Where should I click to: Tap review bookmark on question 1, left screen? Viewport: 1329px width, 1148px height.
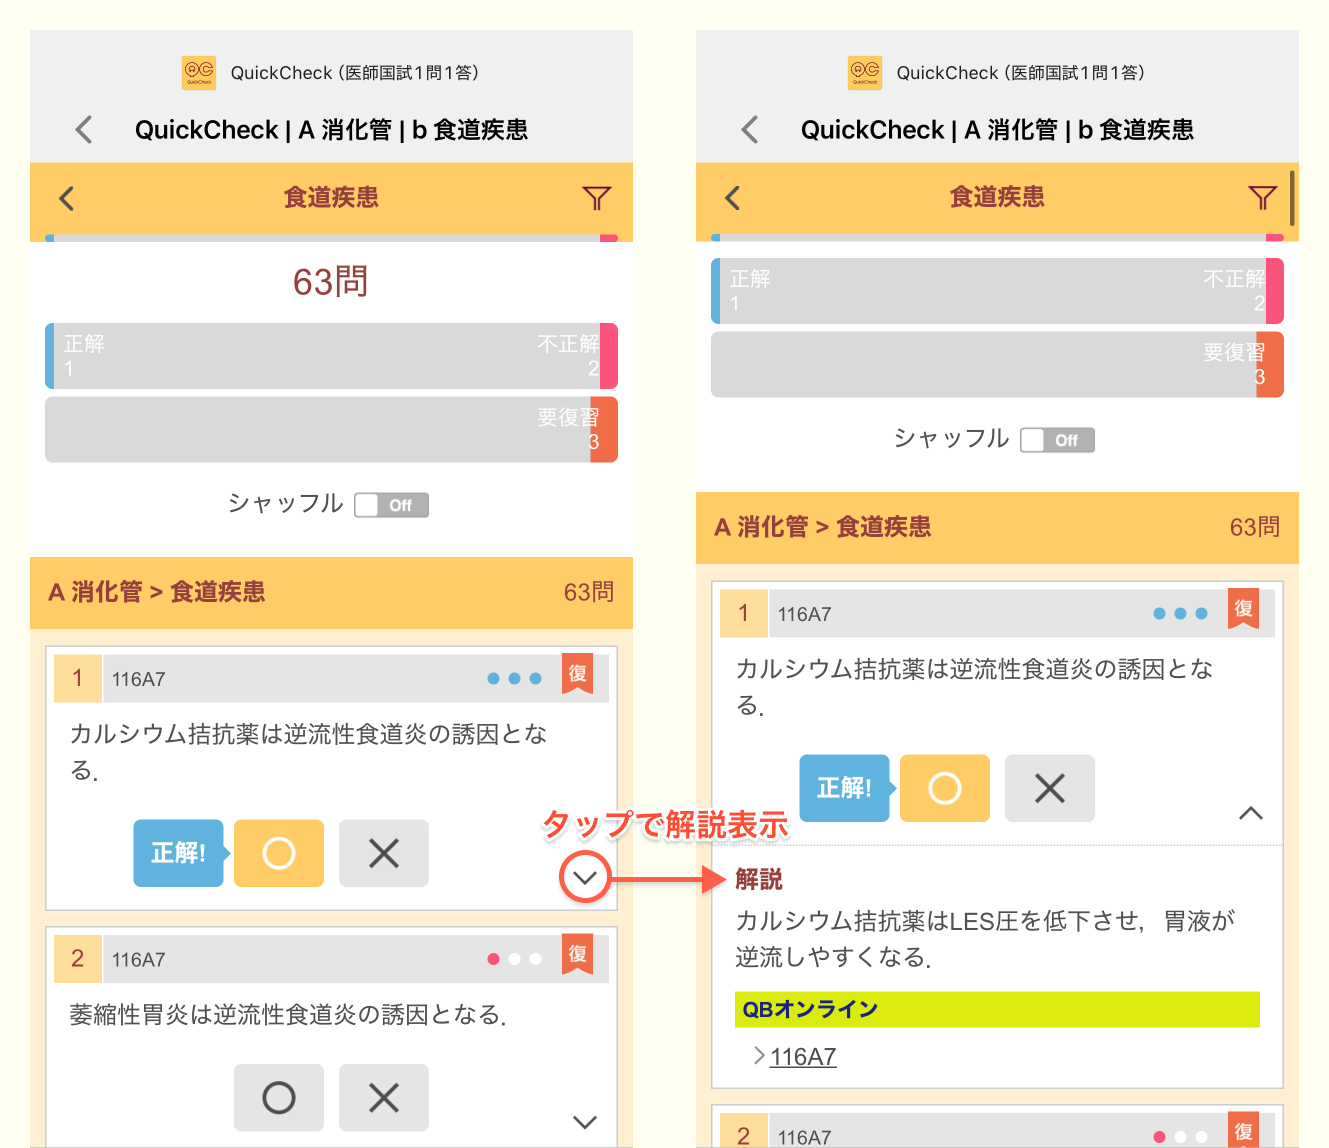coord(577,674)
